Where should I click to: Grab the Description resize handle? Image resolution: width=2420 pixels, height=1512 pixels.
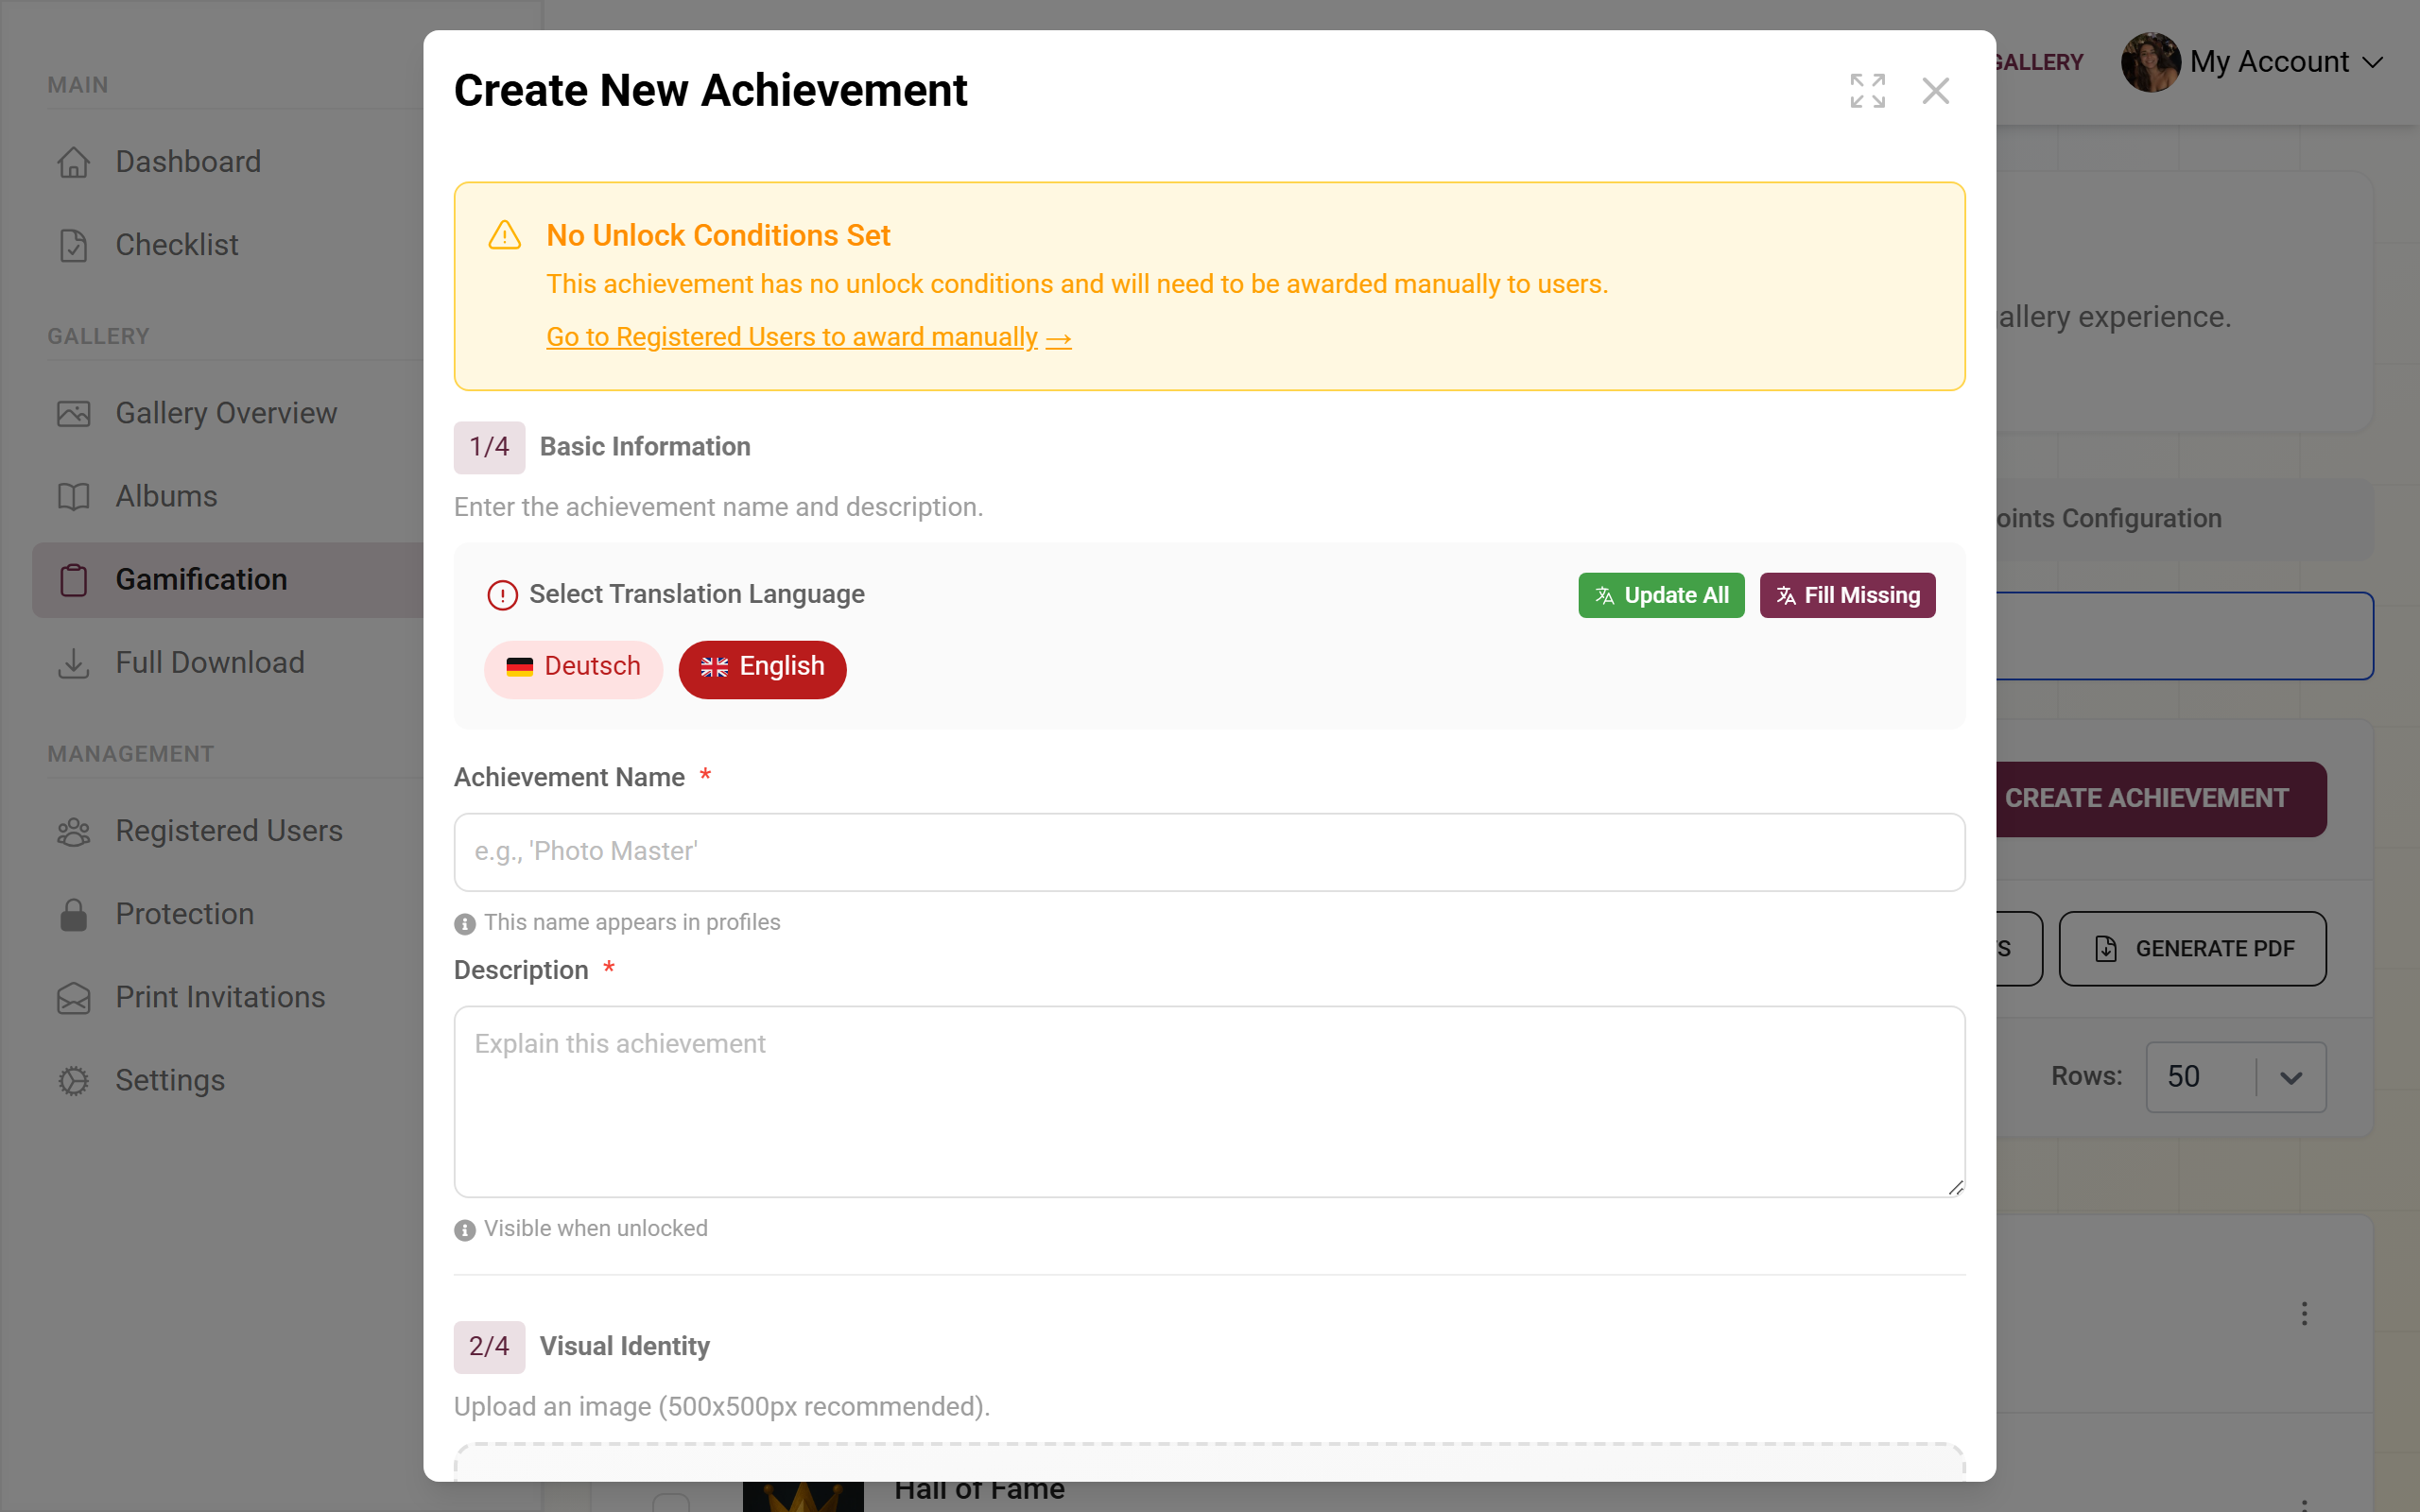[1956, 1187]
